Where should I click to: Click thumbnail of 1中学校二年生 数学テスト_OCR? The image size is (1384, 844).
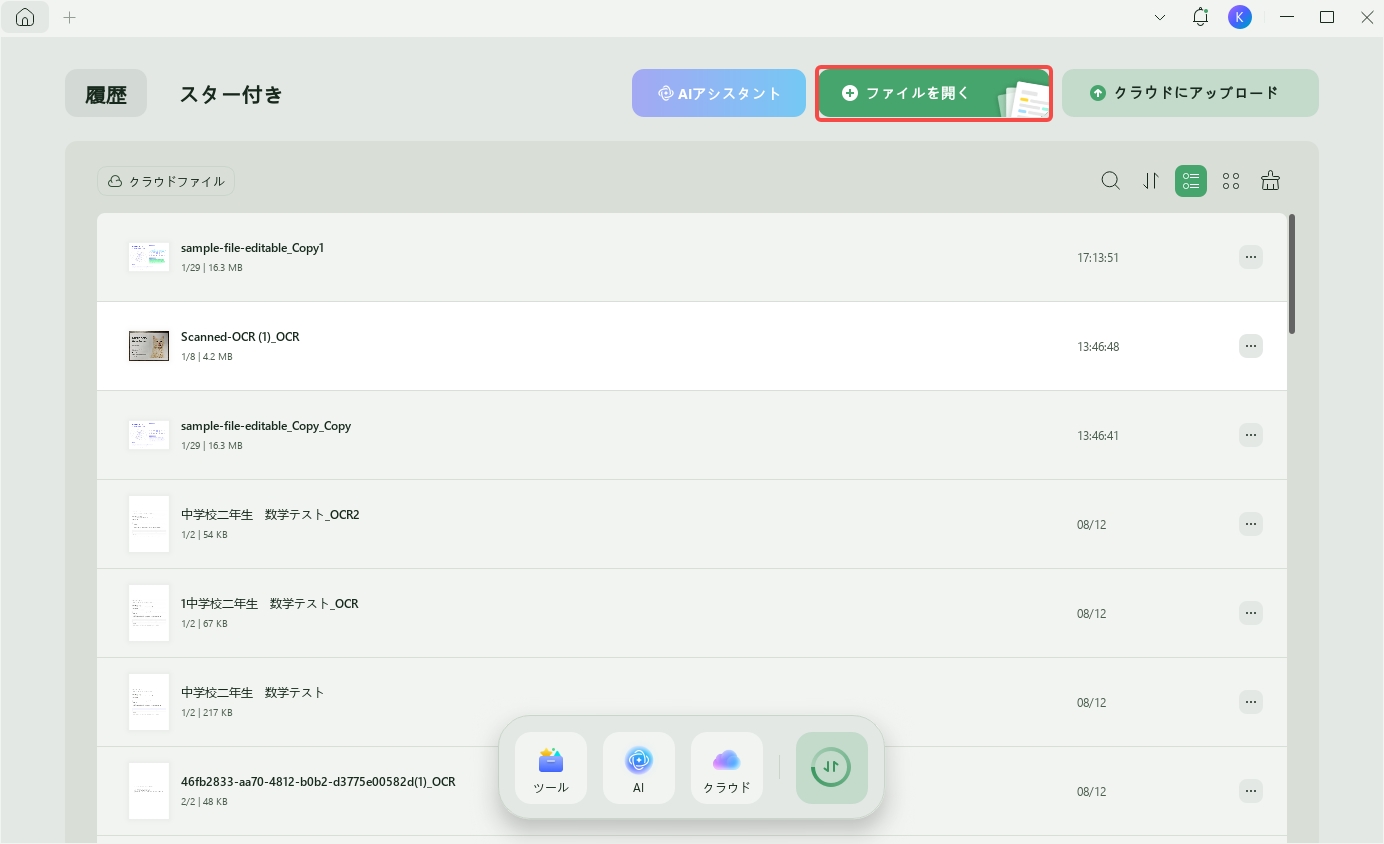[149, 613]
